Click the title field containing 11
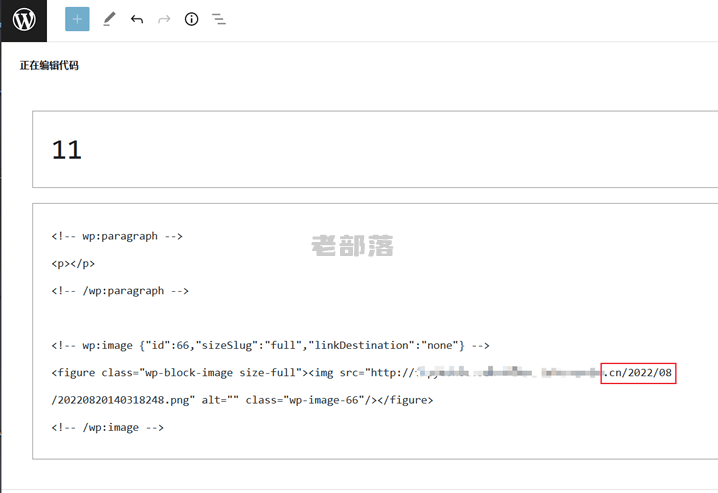The width and height of the screenshot is (718, 493). coord(375,149)
